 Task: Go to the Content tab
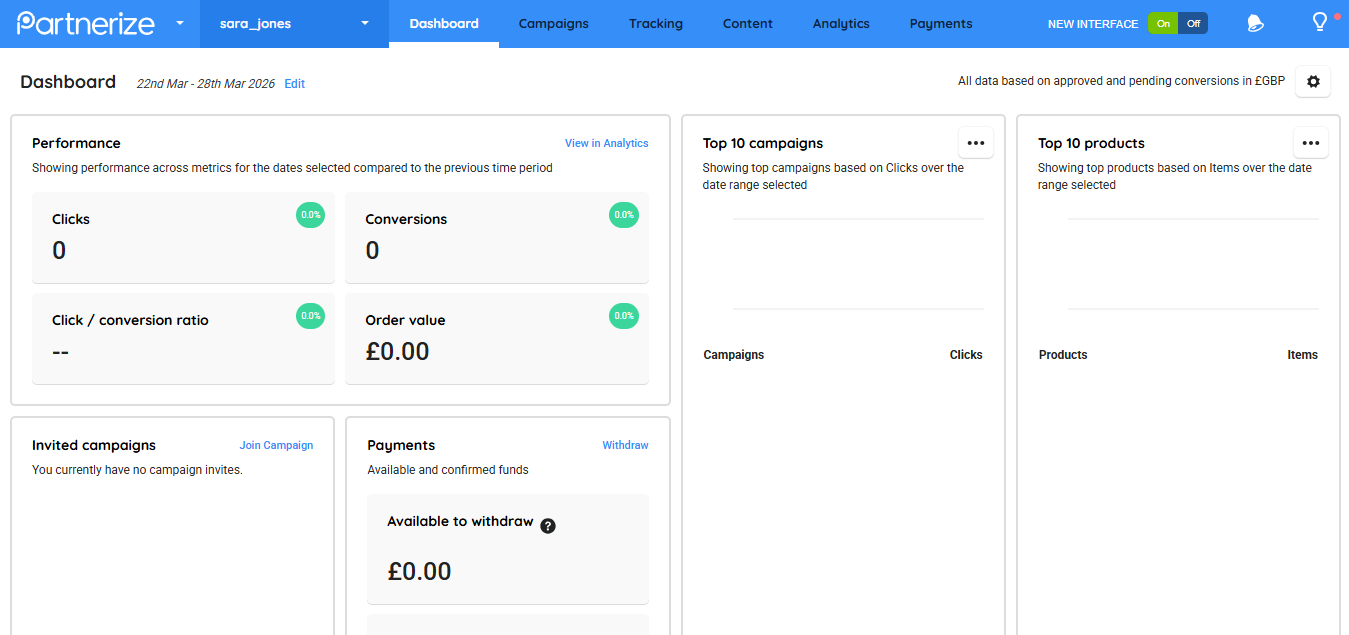point(748,24)
